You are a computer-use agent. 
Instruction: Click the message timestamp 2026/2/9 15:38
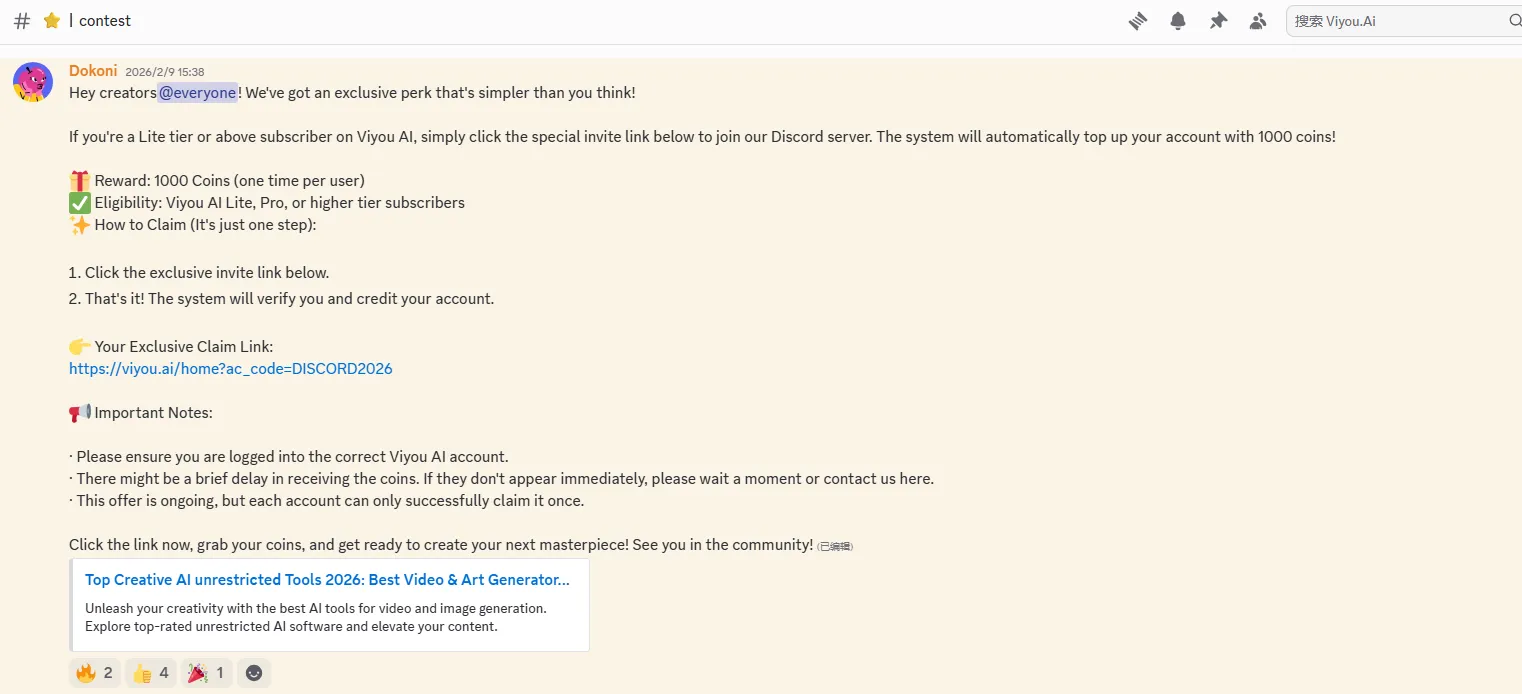coord(165,72)
